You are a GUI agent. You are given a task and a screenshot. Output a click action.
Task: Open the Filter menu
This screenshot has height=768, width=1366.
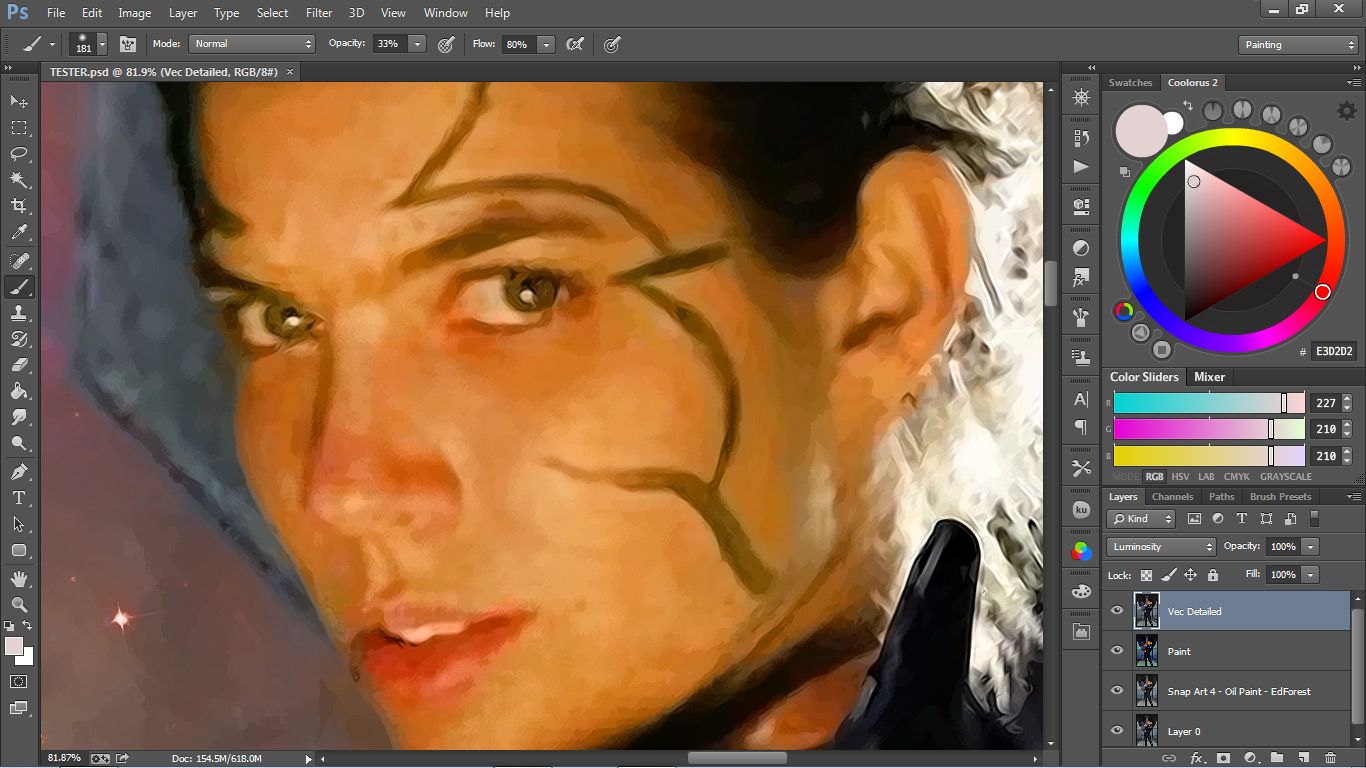tap(319, 13)
